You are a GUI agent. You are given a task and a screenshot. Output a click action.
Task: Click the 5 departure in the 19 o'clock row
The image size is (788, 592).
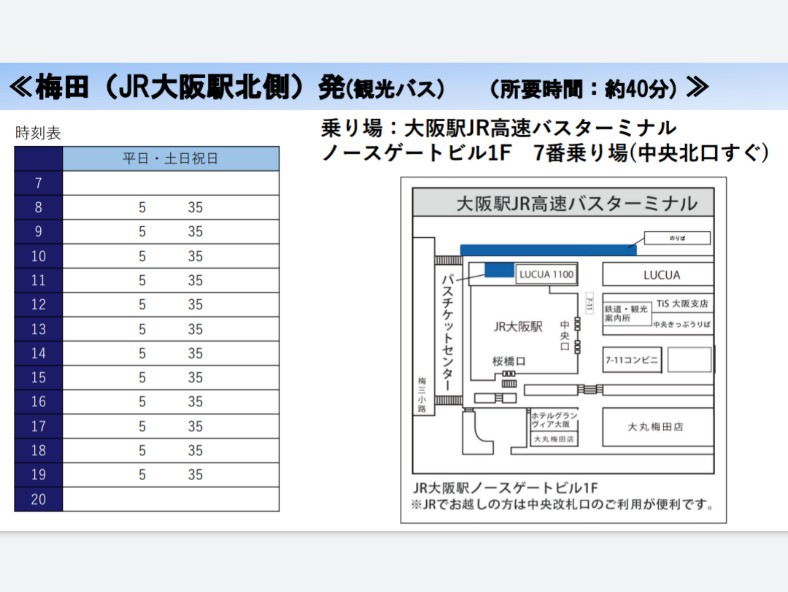pos(142,474)
